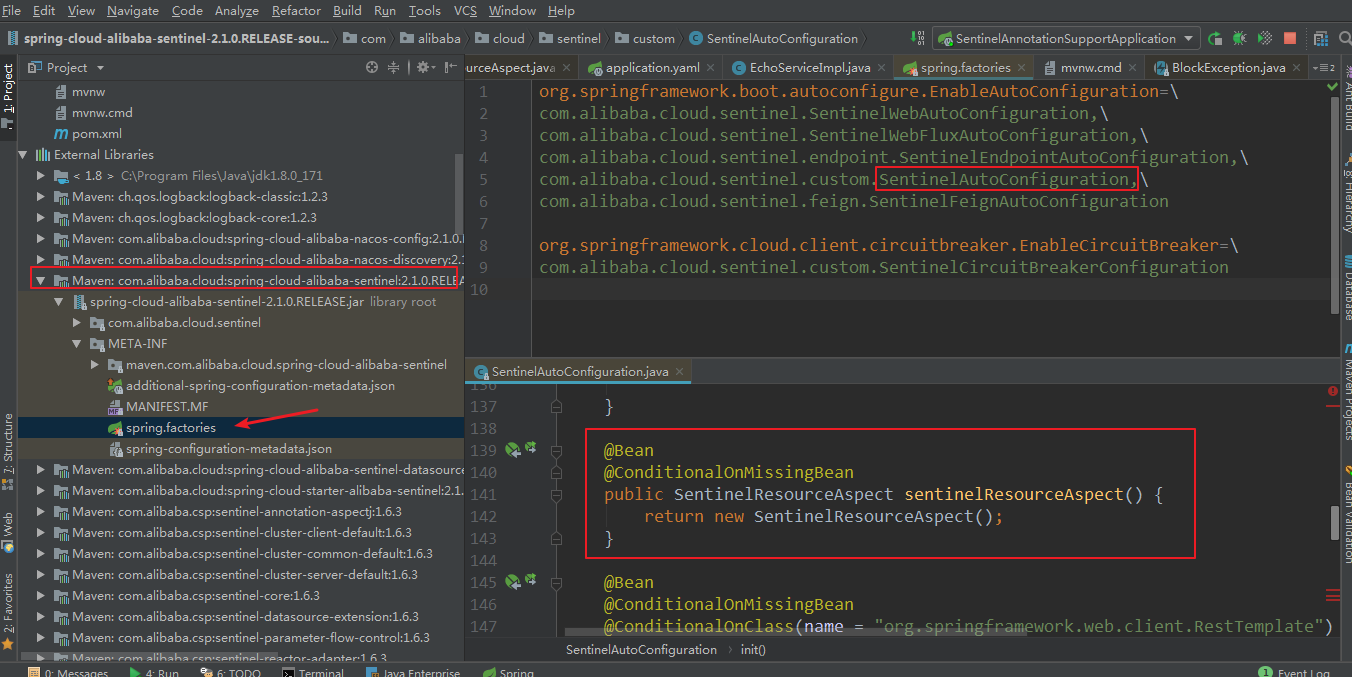This screenshot has height=677, width=1352.
Task: Collapse the sentinelResourceAspect method fold marker
Action: pyautogui.click(x=554, y=495)
